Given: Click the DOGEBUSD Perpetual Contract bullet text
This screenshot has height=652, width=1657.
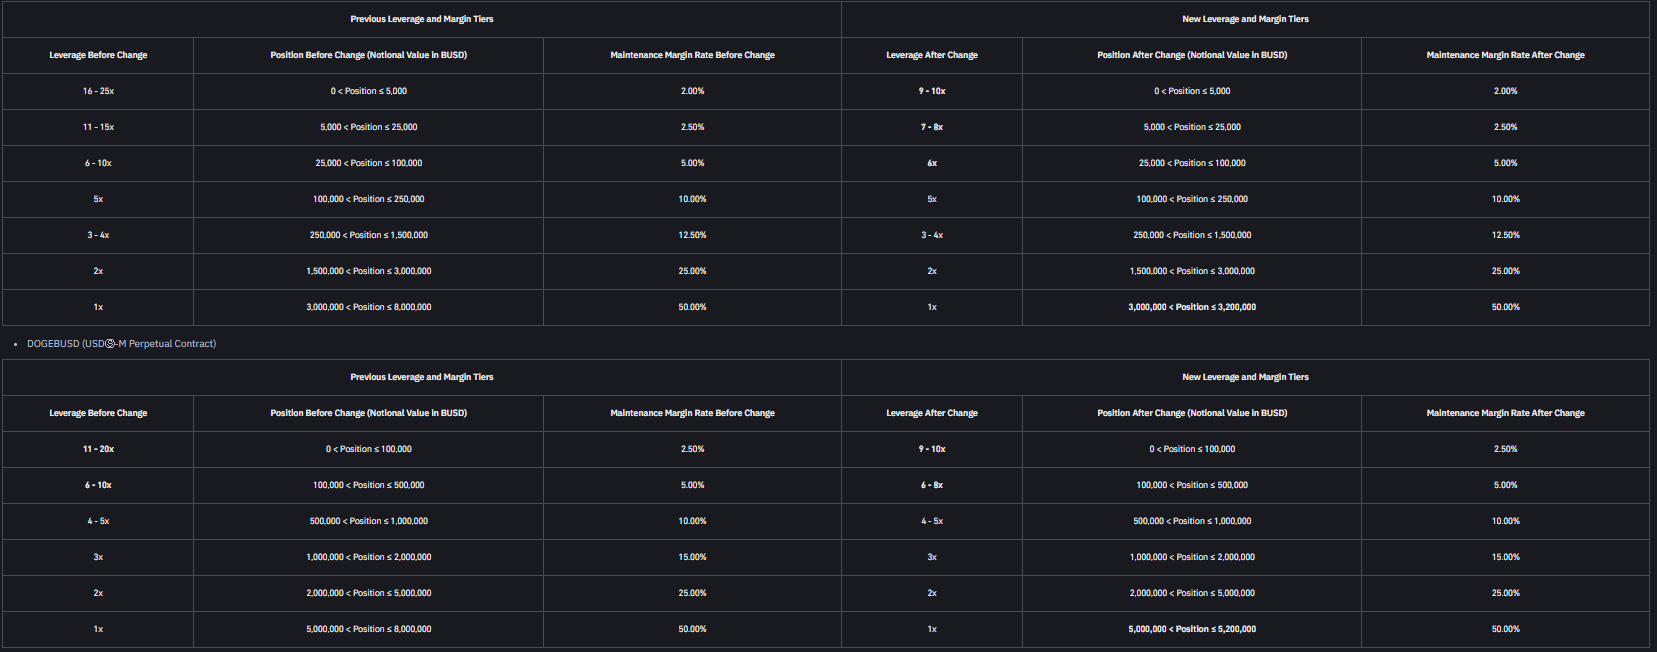Looking at the screenshot, I should (x=121, y=344).
